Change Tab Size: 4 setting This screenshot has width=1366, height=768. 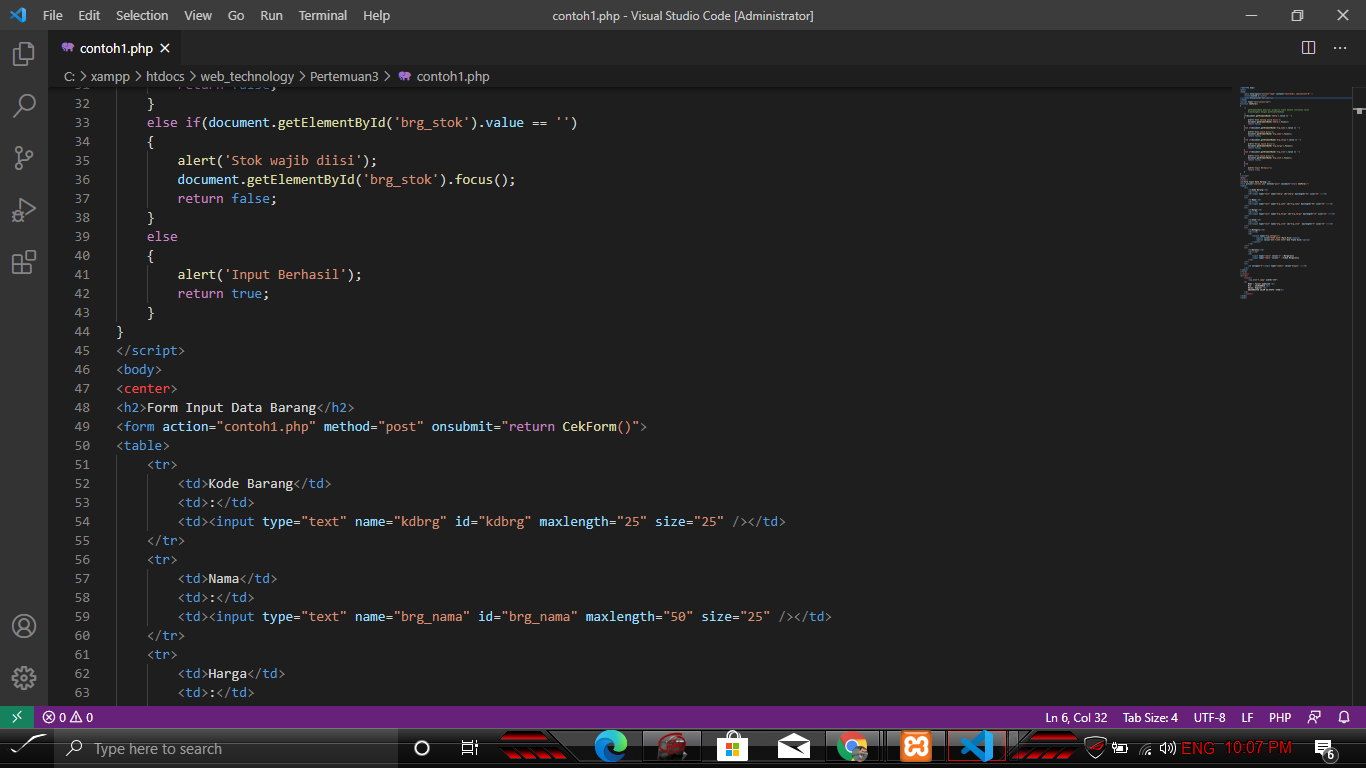pos(1150,717)
